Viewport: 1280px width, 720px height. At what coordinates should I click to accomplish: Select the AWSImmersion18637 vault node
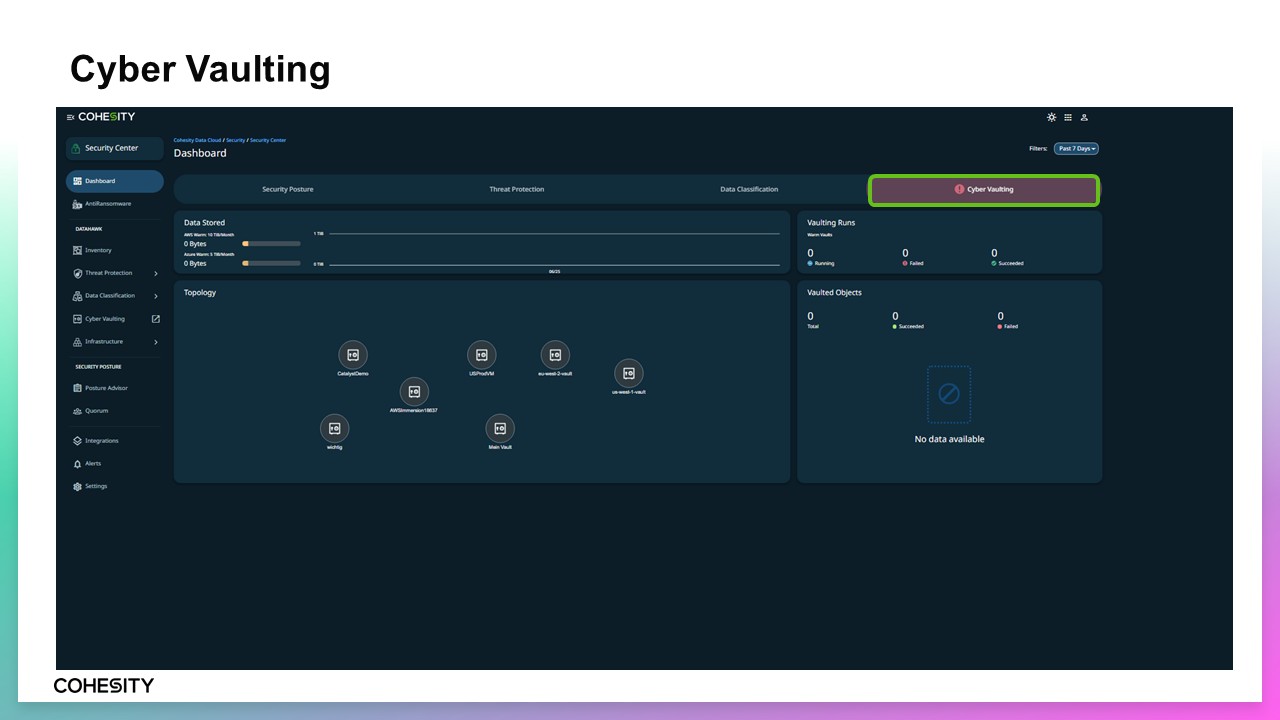click(414, 392)
